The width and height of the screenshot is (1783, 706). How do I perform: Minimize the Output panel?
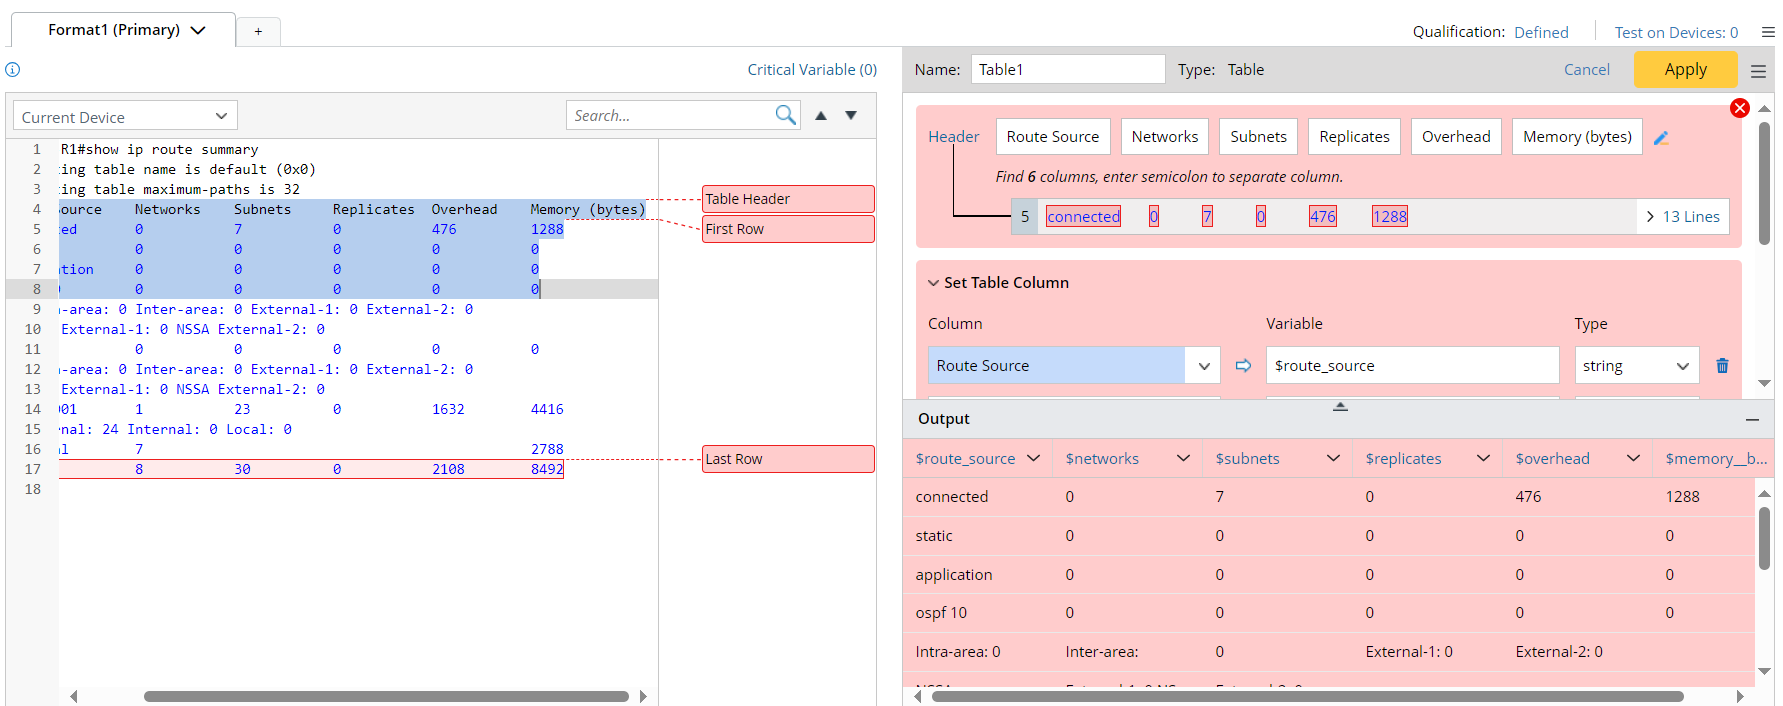[x=1752, y=420]
